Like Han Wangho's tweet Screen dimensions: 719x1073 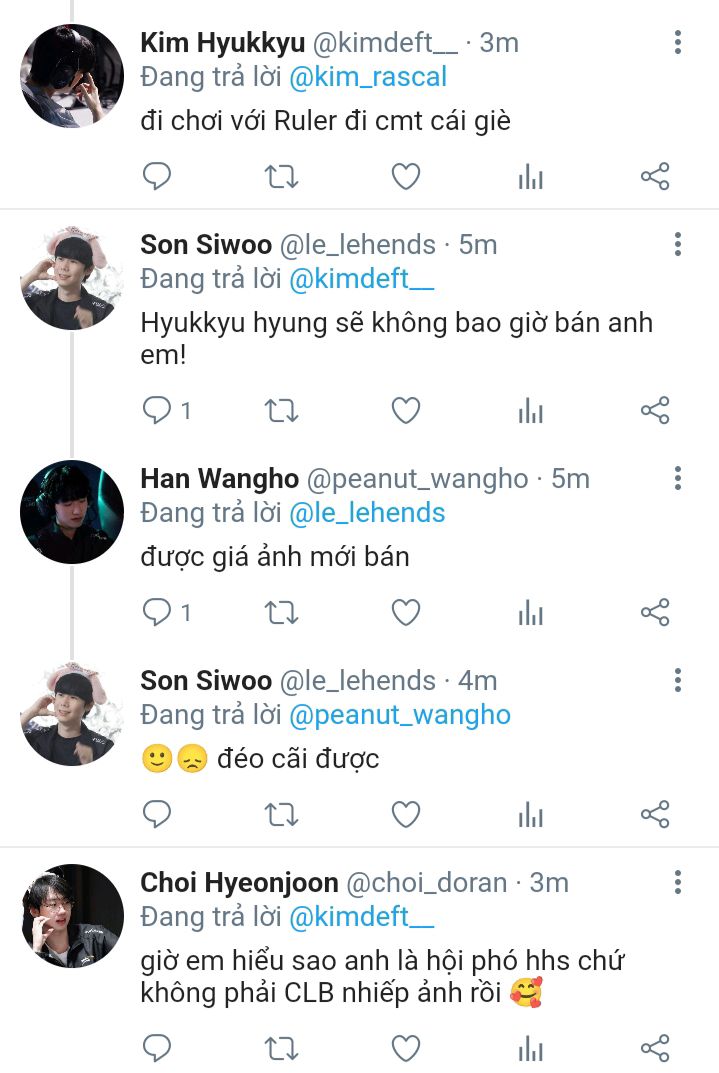click(x=405, y=612)
